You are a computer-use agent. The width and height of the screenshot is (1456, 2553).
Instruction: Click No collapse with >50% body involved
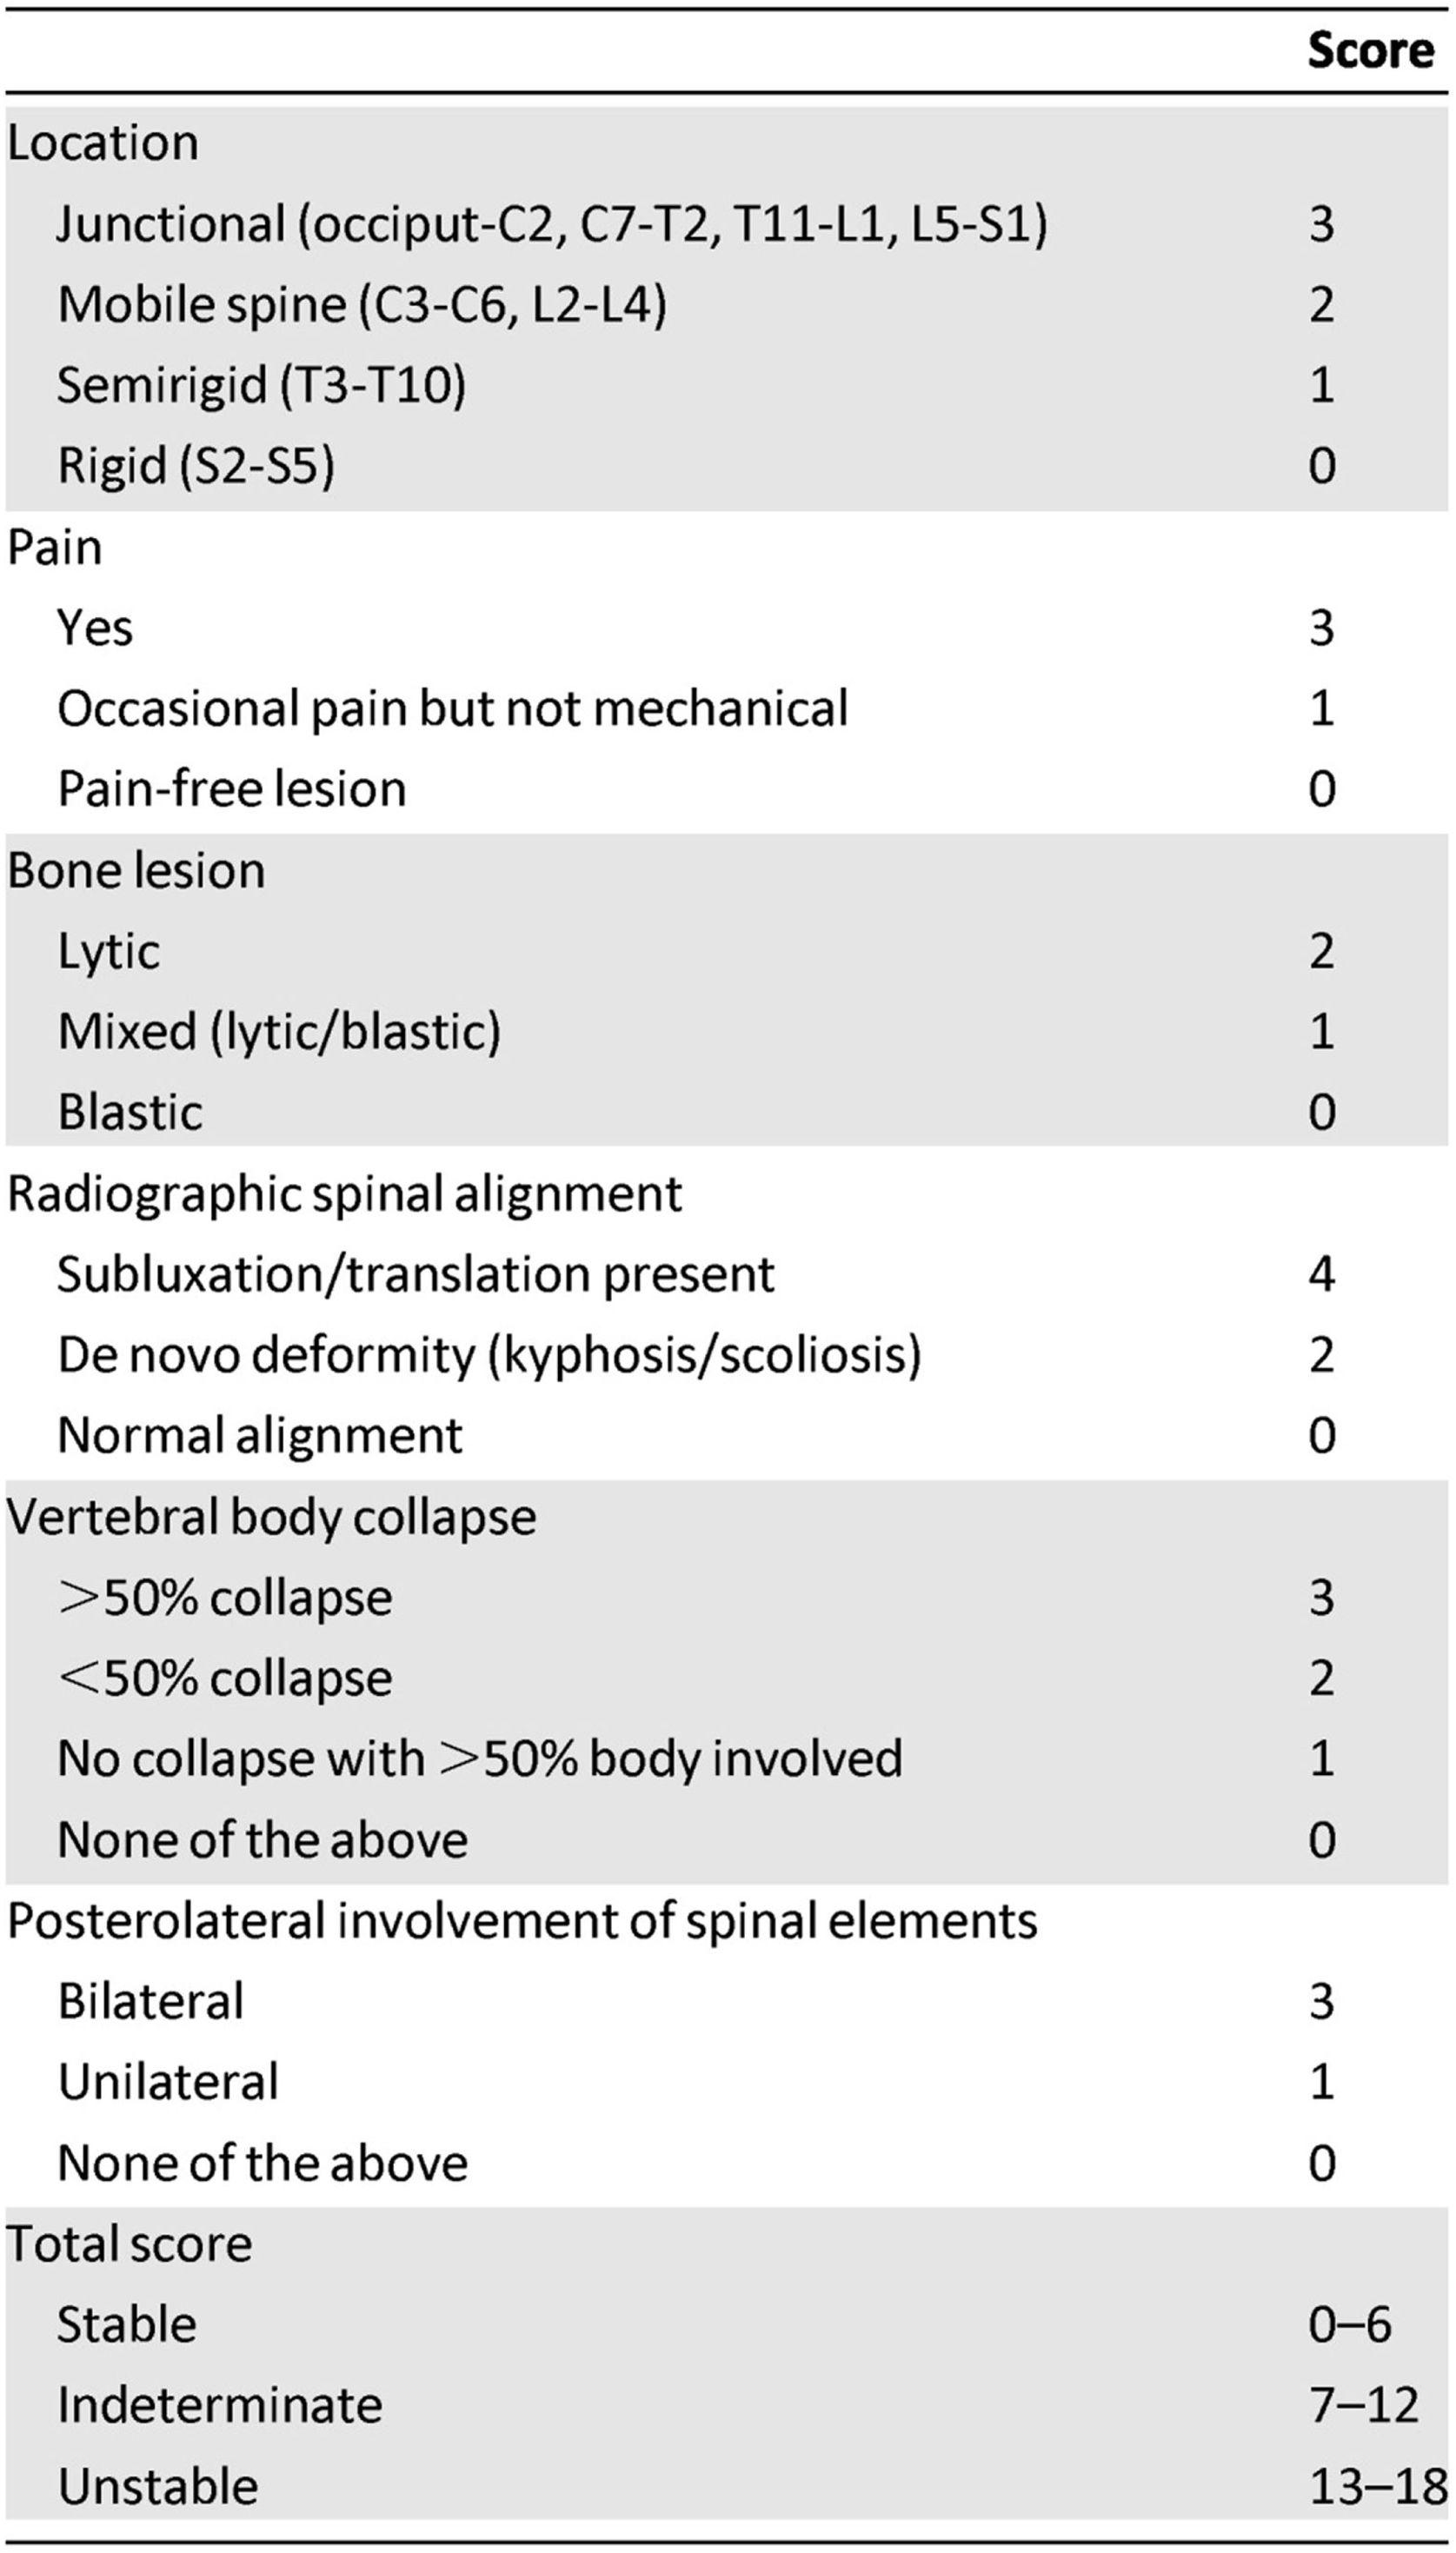pyautogui.click(x=480, y=1759)
